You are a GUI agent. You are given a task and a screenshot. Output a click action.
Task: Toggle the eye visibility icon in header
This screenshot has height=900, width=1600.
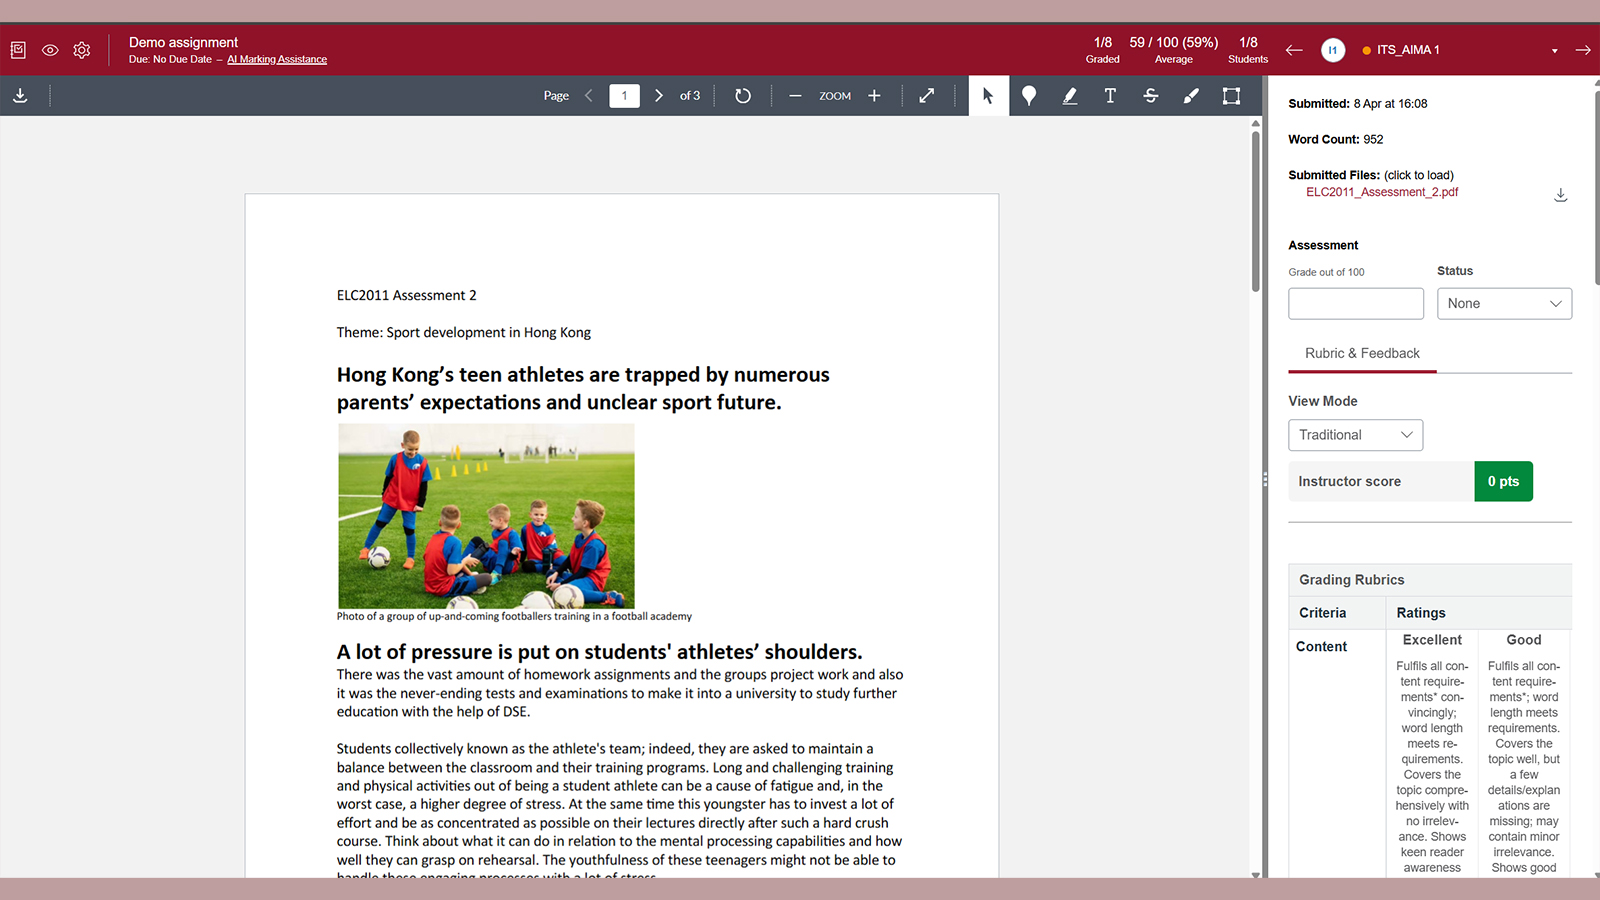(x=50, y=50)
